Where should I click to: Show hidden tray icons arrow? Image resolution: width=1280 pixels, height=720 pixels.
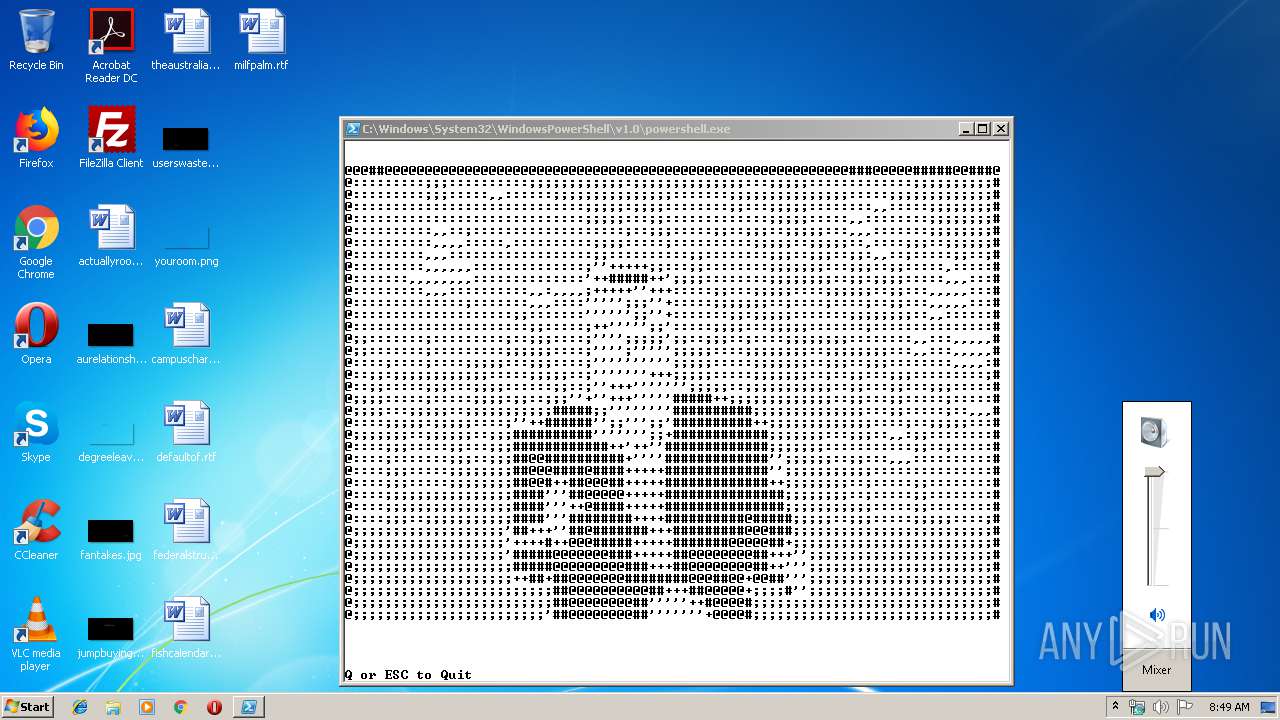tap(1116, 707)
